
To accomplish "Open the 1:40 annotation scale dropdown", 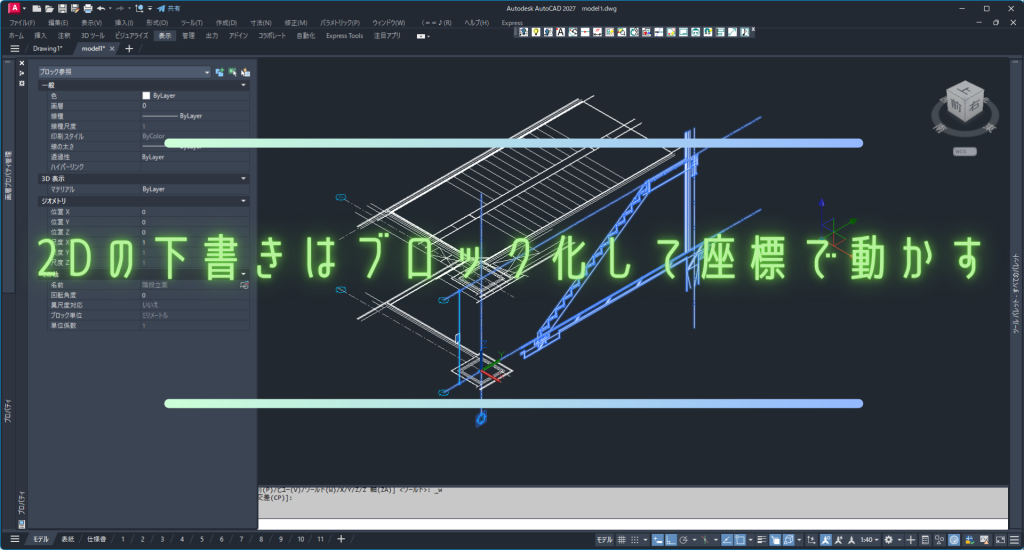I will [870, 539].
